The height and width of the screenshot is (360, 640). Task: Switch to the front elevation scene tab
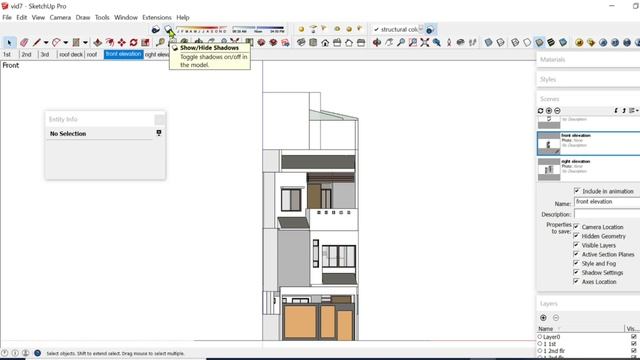[x=123, y=54]
